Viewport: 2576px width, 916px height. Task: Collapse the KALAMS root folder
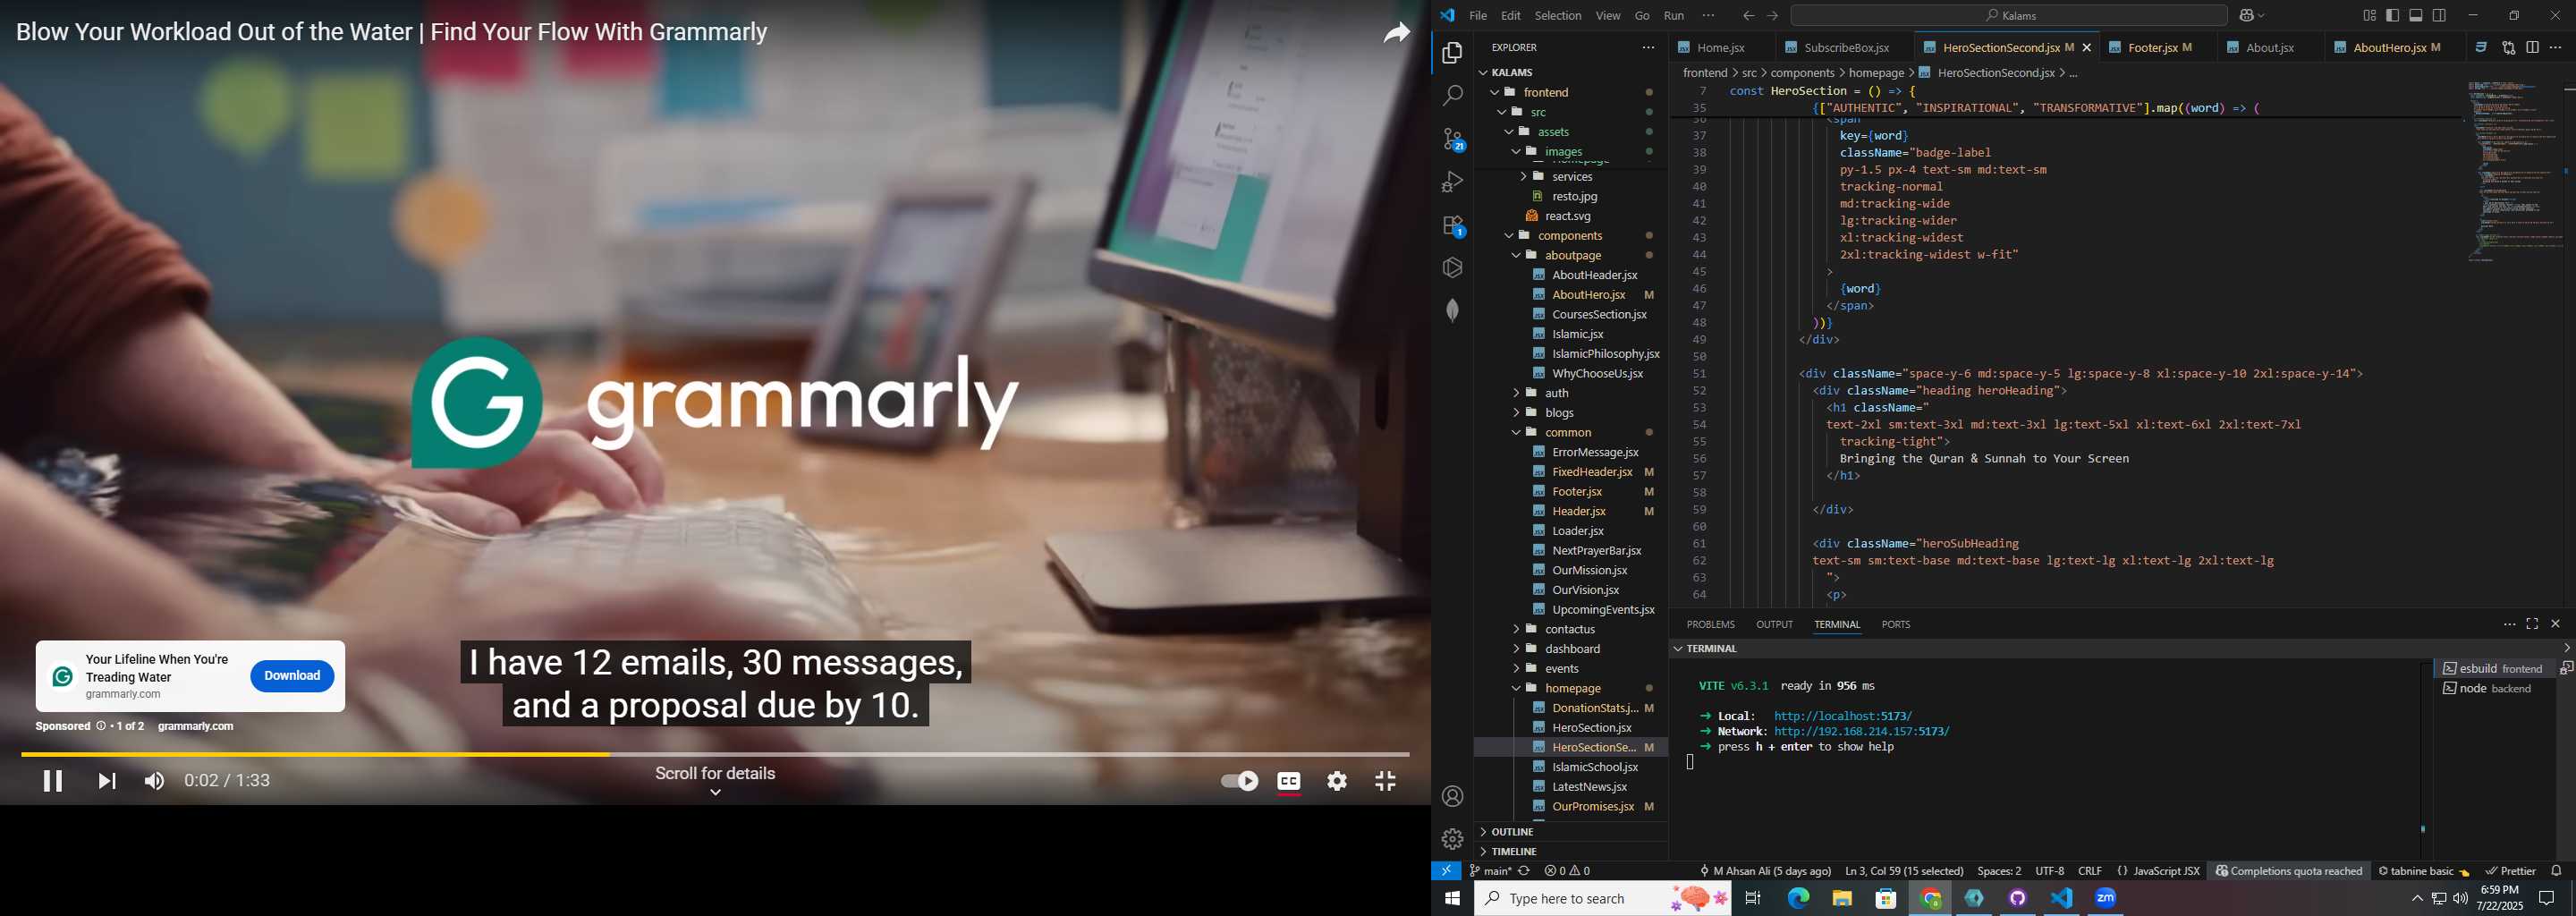click(x=1570, y=72)
